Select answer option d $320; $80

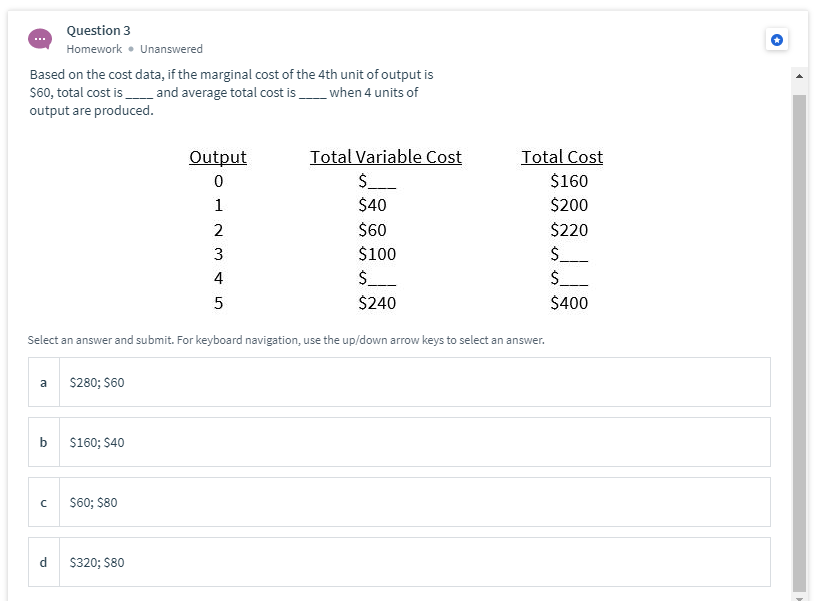click(399, 562)
